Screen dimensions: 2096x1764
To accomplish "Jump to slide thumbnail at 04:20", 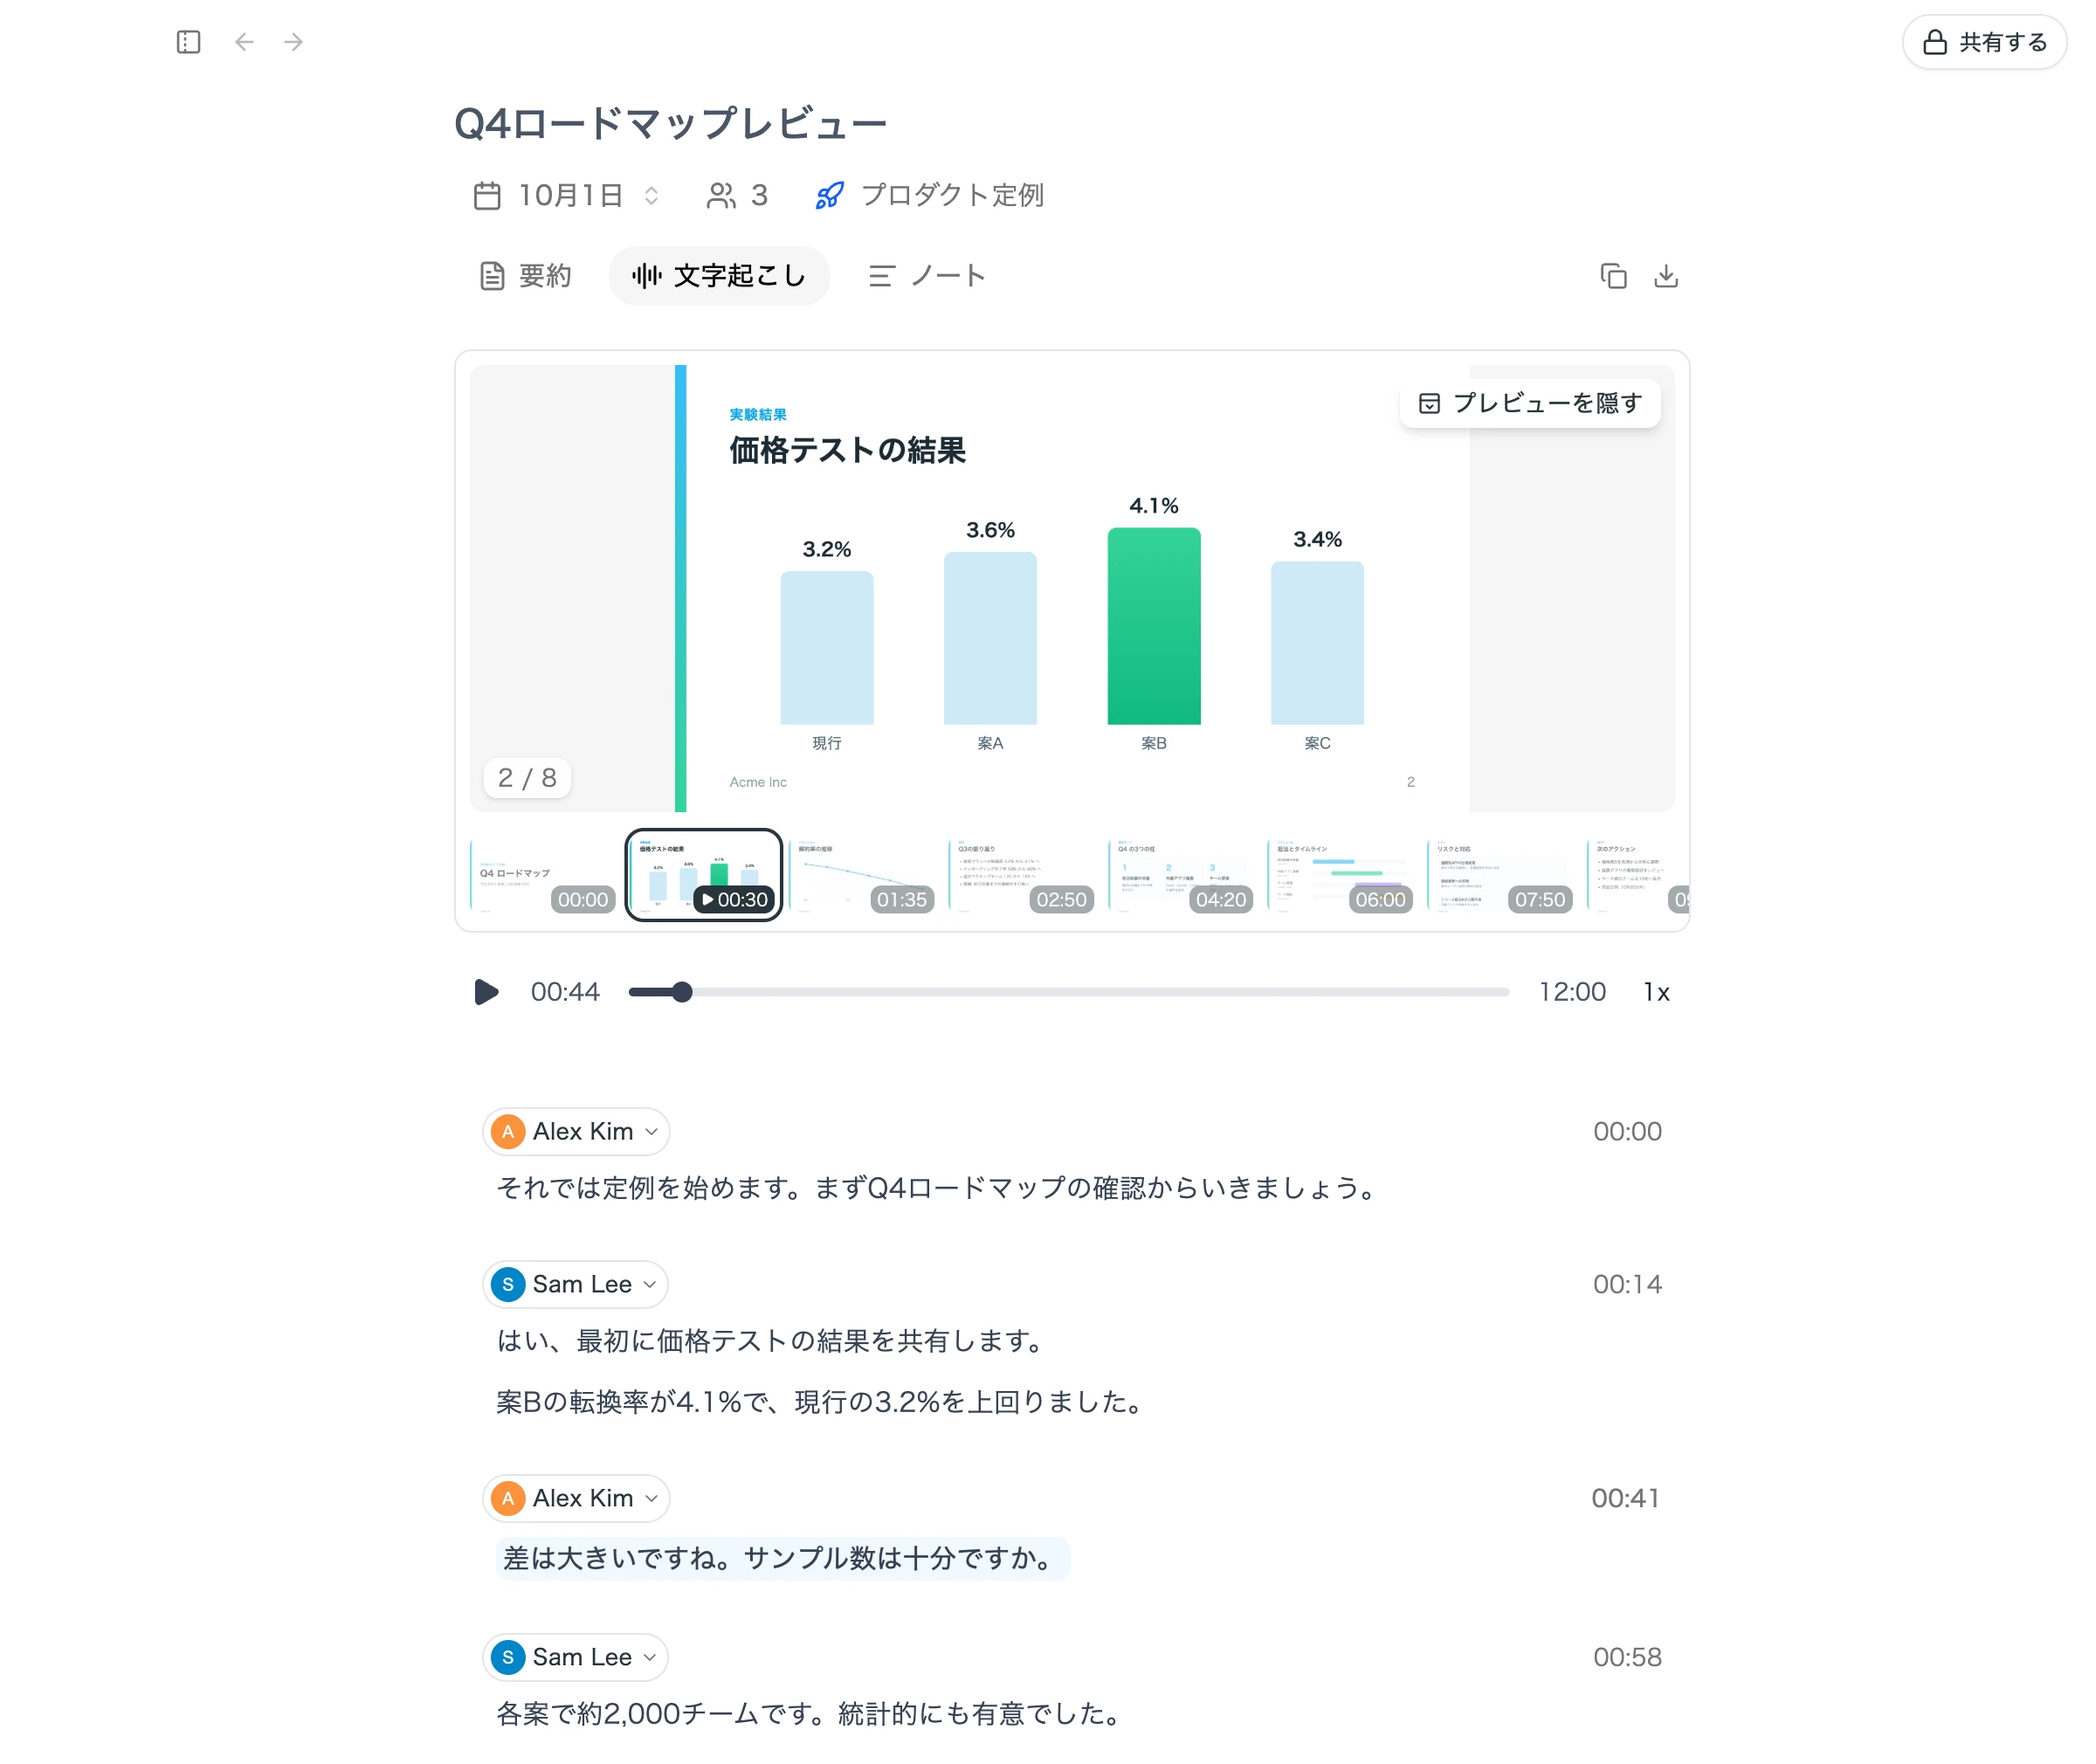I will (1181, 876).
